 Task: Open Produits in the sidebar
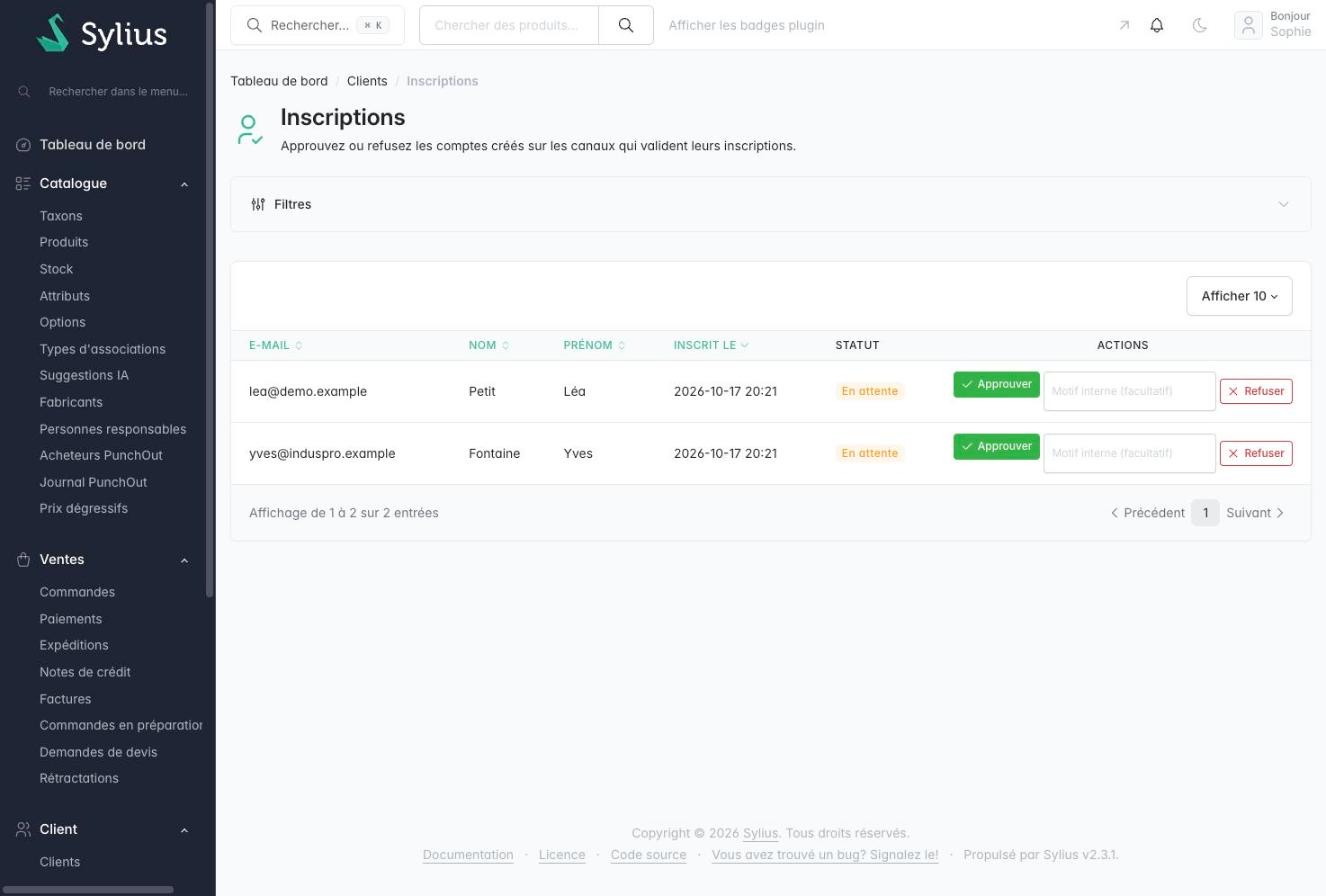(64, 242)
